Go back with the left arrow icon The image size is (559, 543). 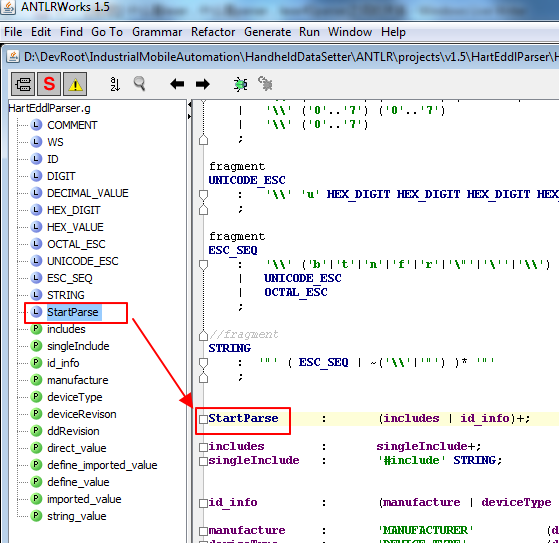[x=177, y=84]
